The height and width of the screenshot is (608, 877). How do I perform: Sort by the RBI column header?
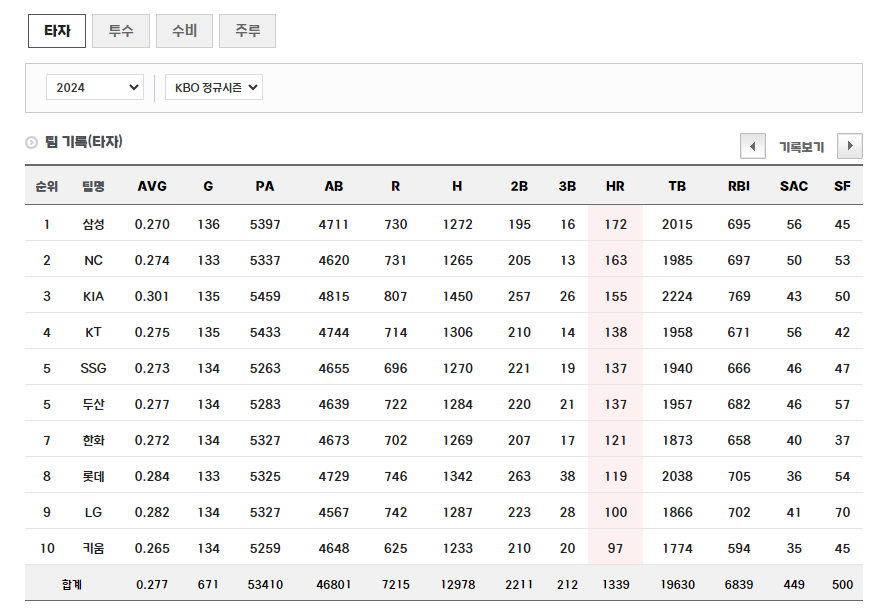pyautogui.click(x=731, y=186)
